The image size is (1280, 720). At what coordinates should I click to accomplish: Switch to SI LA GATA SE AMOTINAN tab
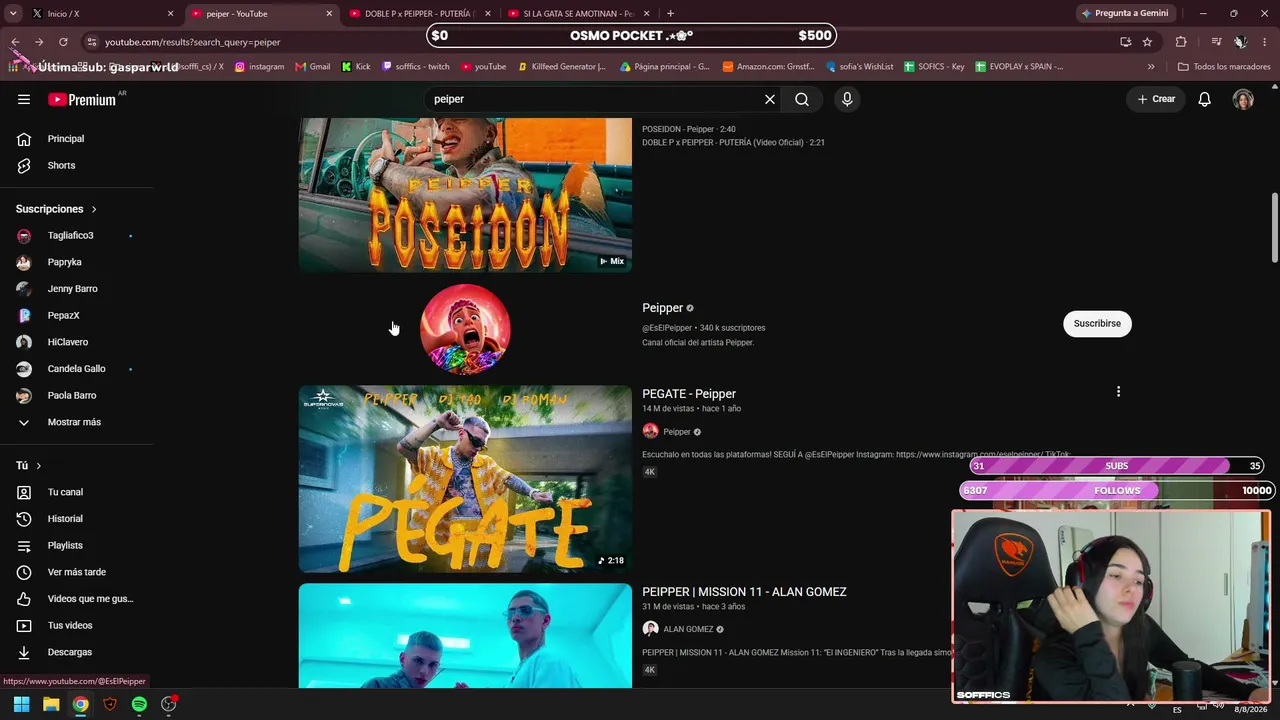(x=580, y=14)
